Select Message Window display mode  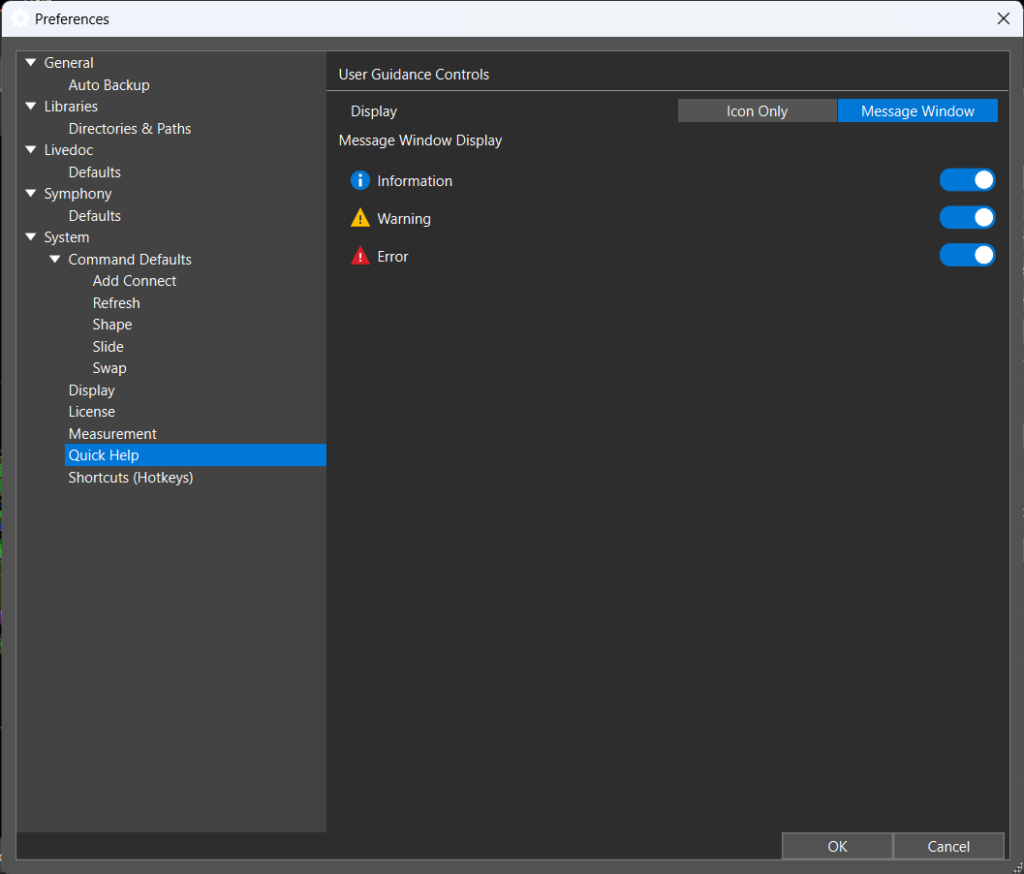917,111
